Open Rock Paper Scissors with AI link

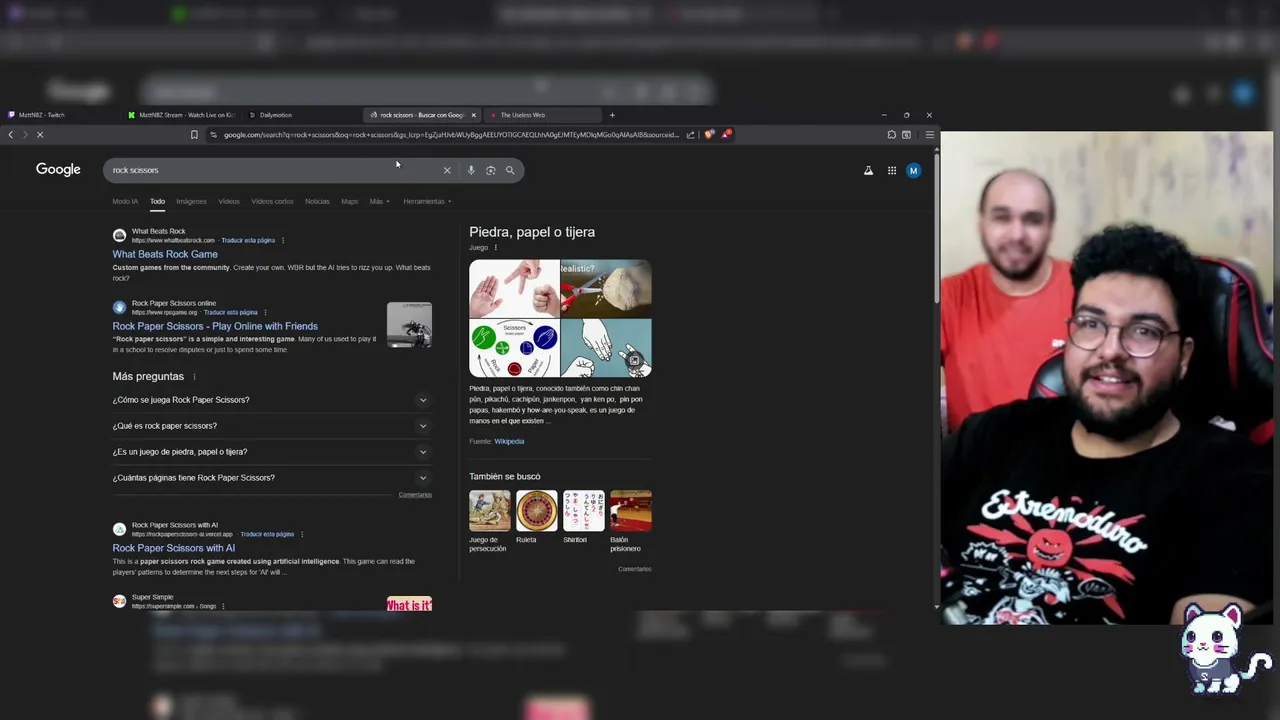coord(174,548)
